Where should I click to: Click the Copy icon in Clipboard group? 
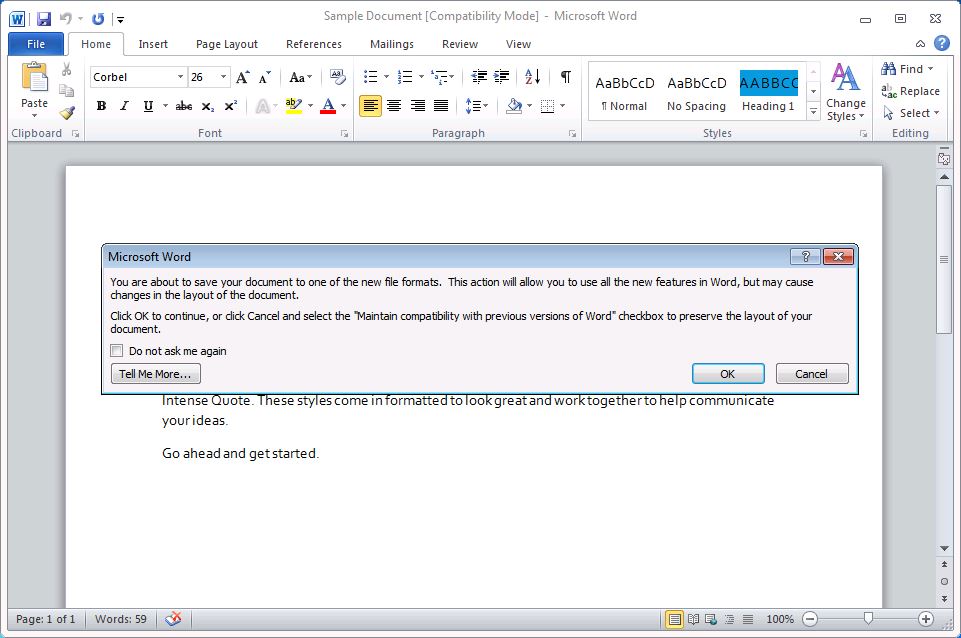click(67, 90)
